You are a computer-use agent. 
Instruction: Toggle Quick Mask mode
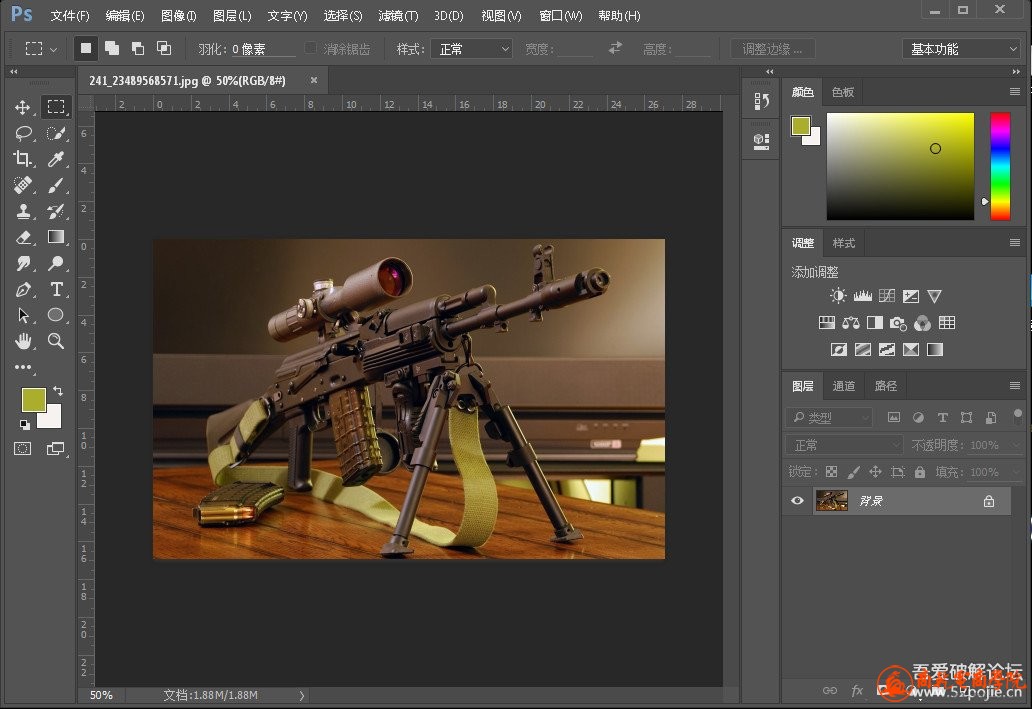[x=22, y=449]
